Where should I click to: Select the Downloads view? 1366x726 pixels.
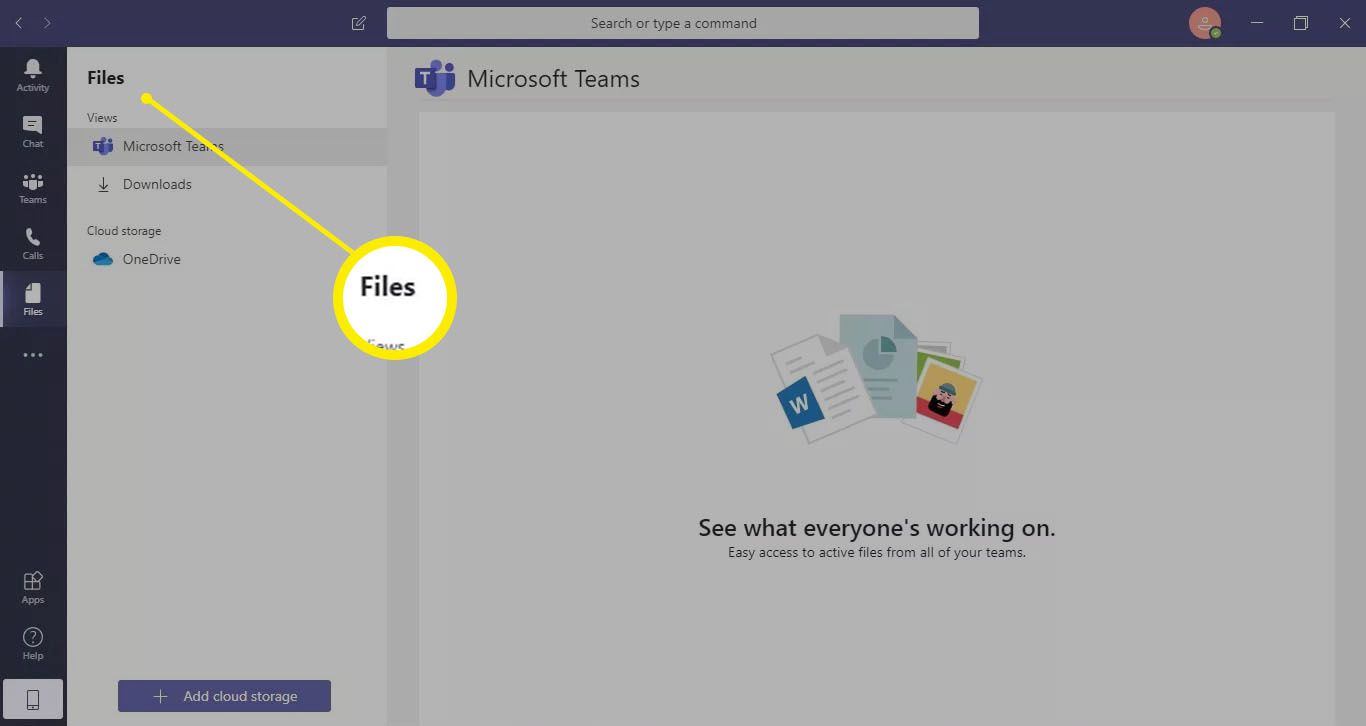227,184
